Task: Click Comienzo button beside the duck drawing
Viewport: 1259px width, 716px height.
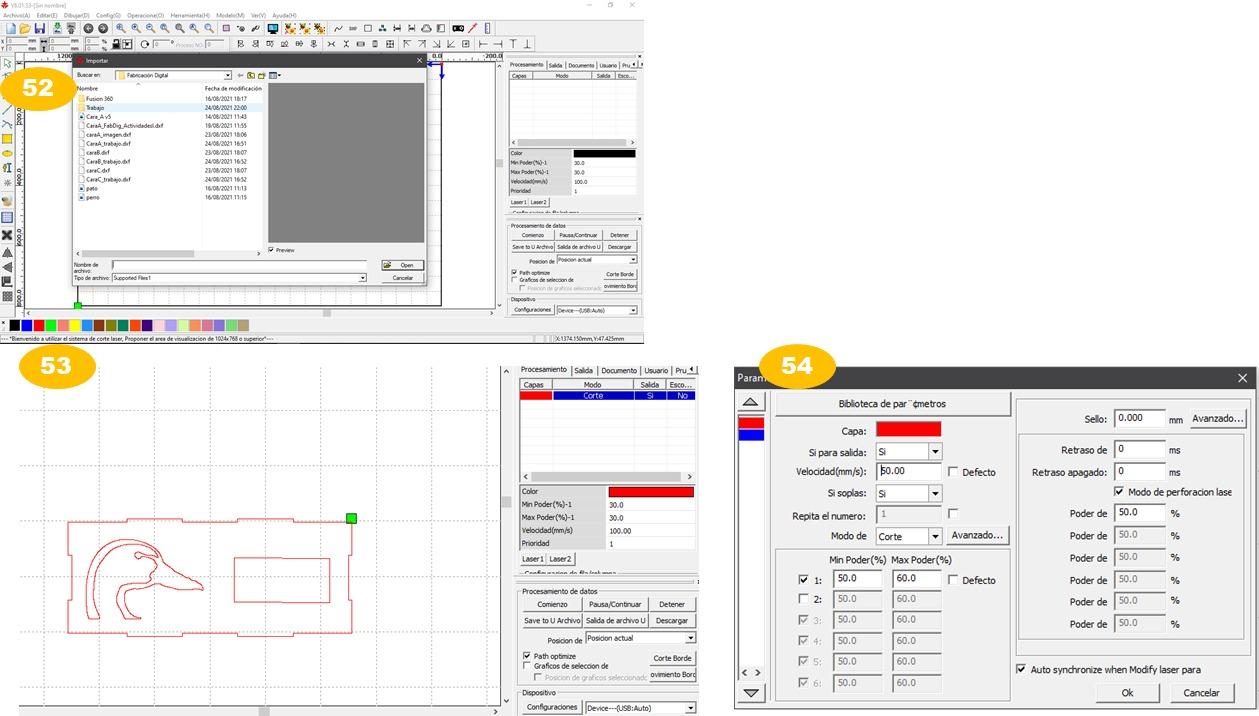Action: tap(552, 604)
